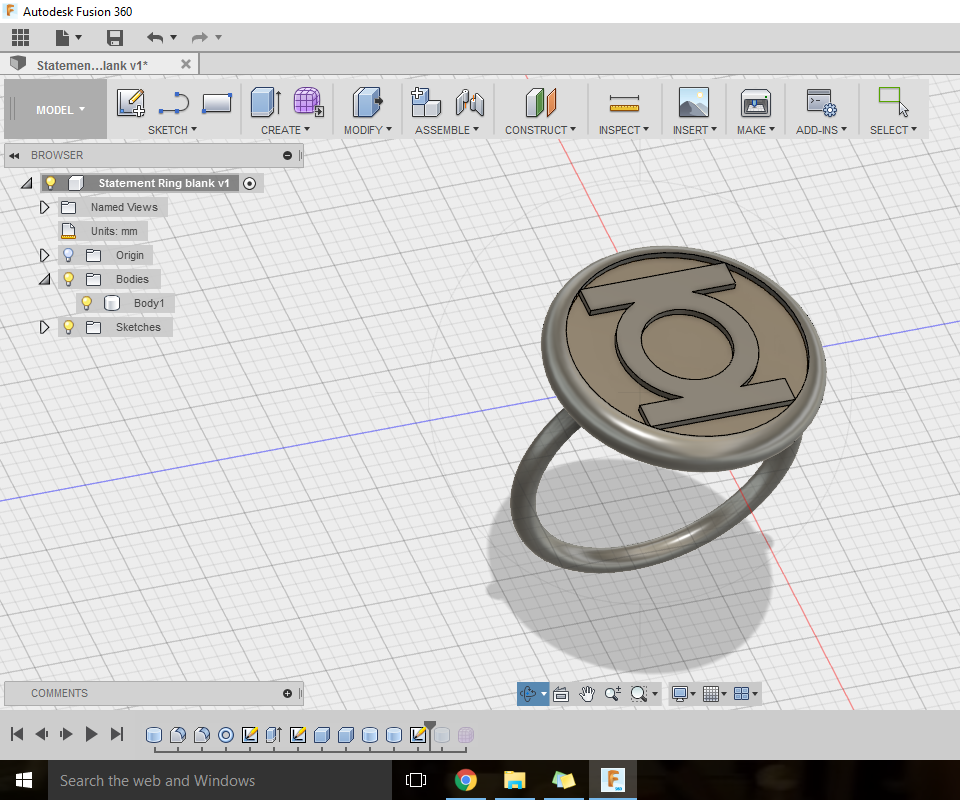Select the Create Sketch tool
Screen dimensions: 960x800
pos(131,102)
